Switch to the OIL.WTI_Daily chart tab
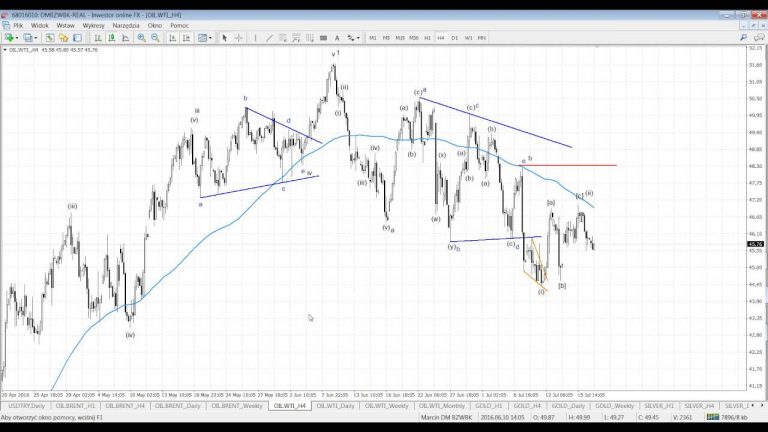The image size is (768, 432). 336,406
